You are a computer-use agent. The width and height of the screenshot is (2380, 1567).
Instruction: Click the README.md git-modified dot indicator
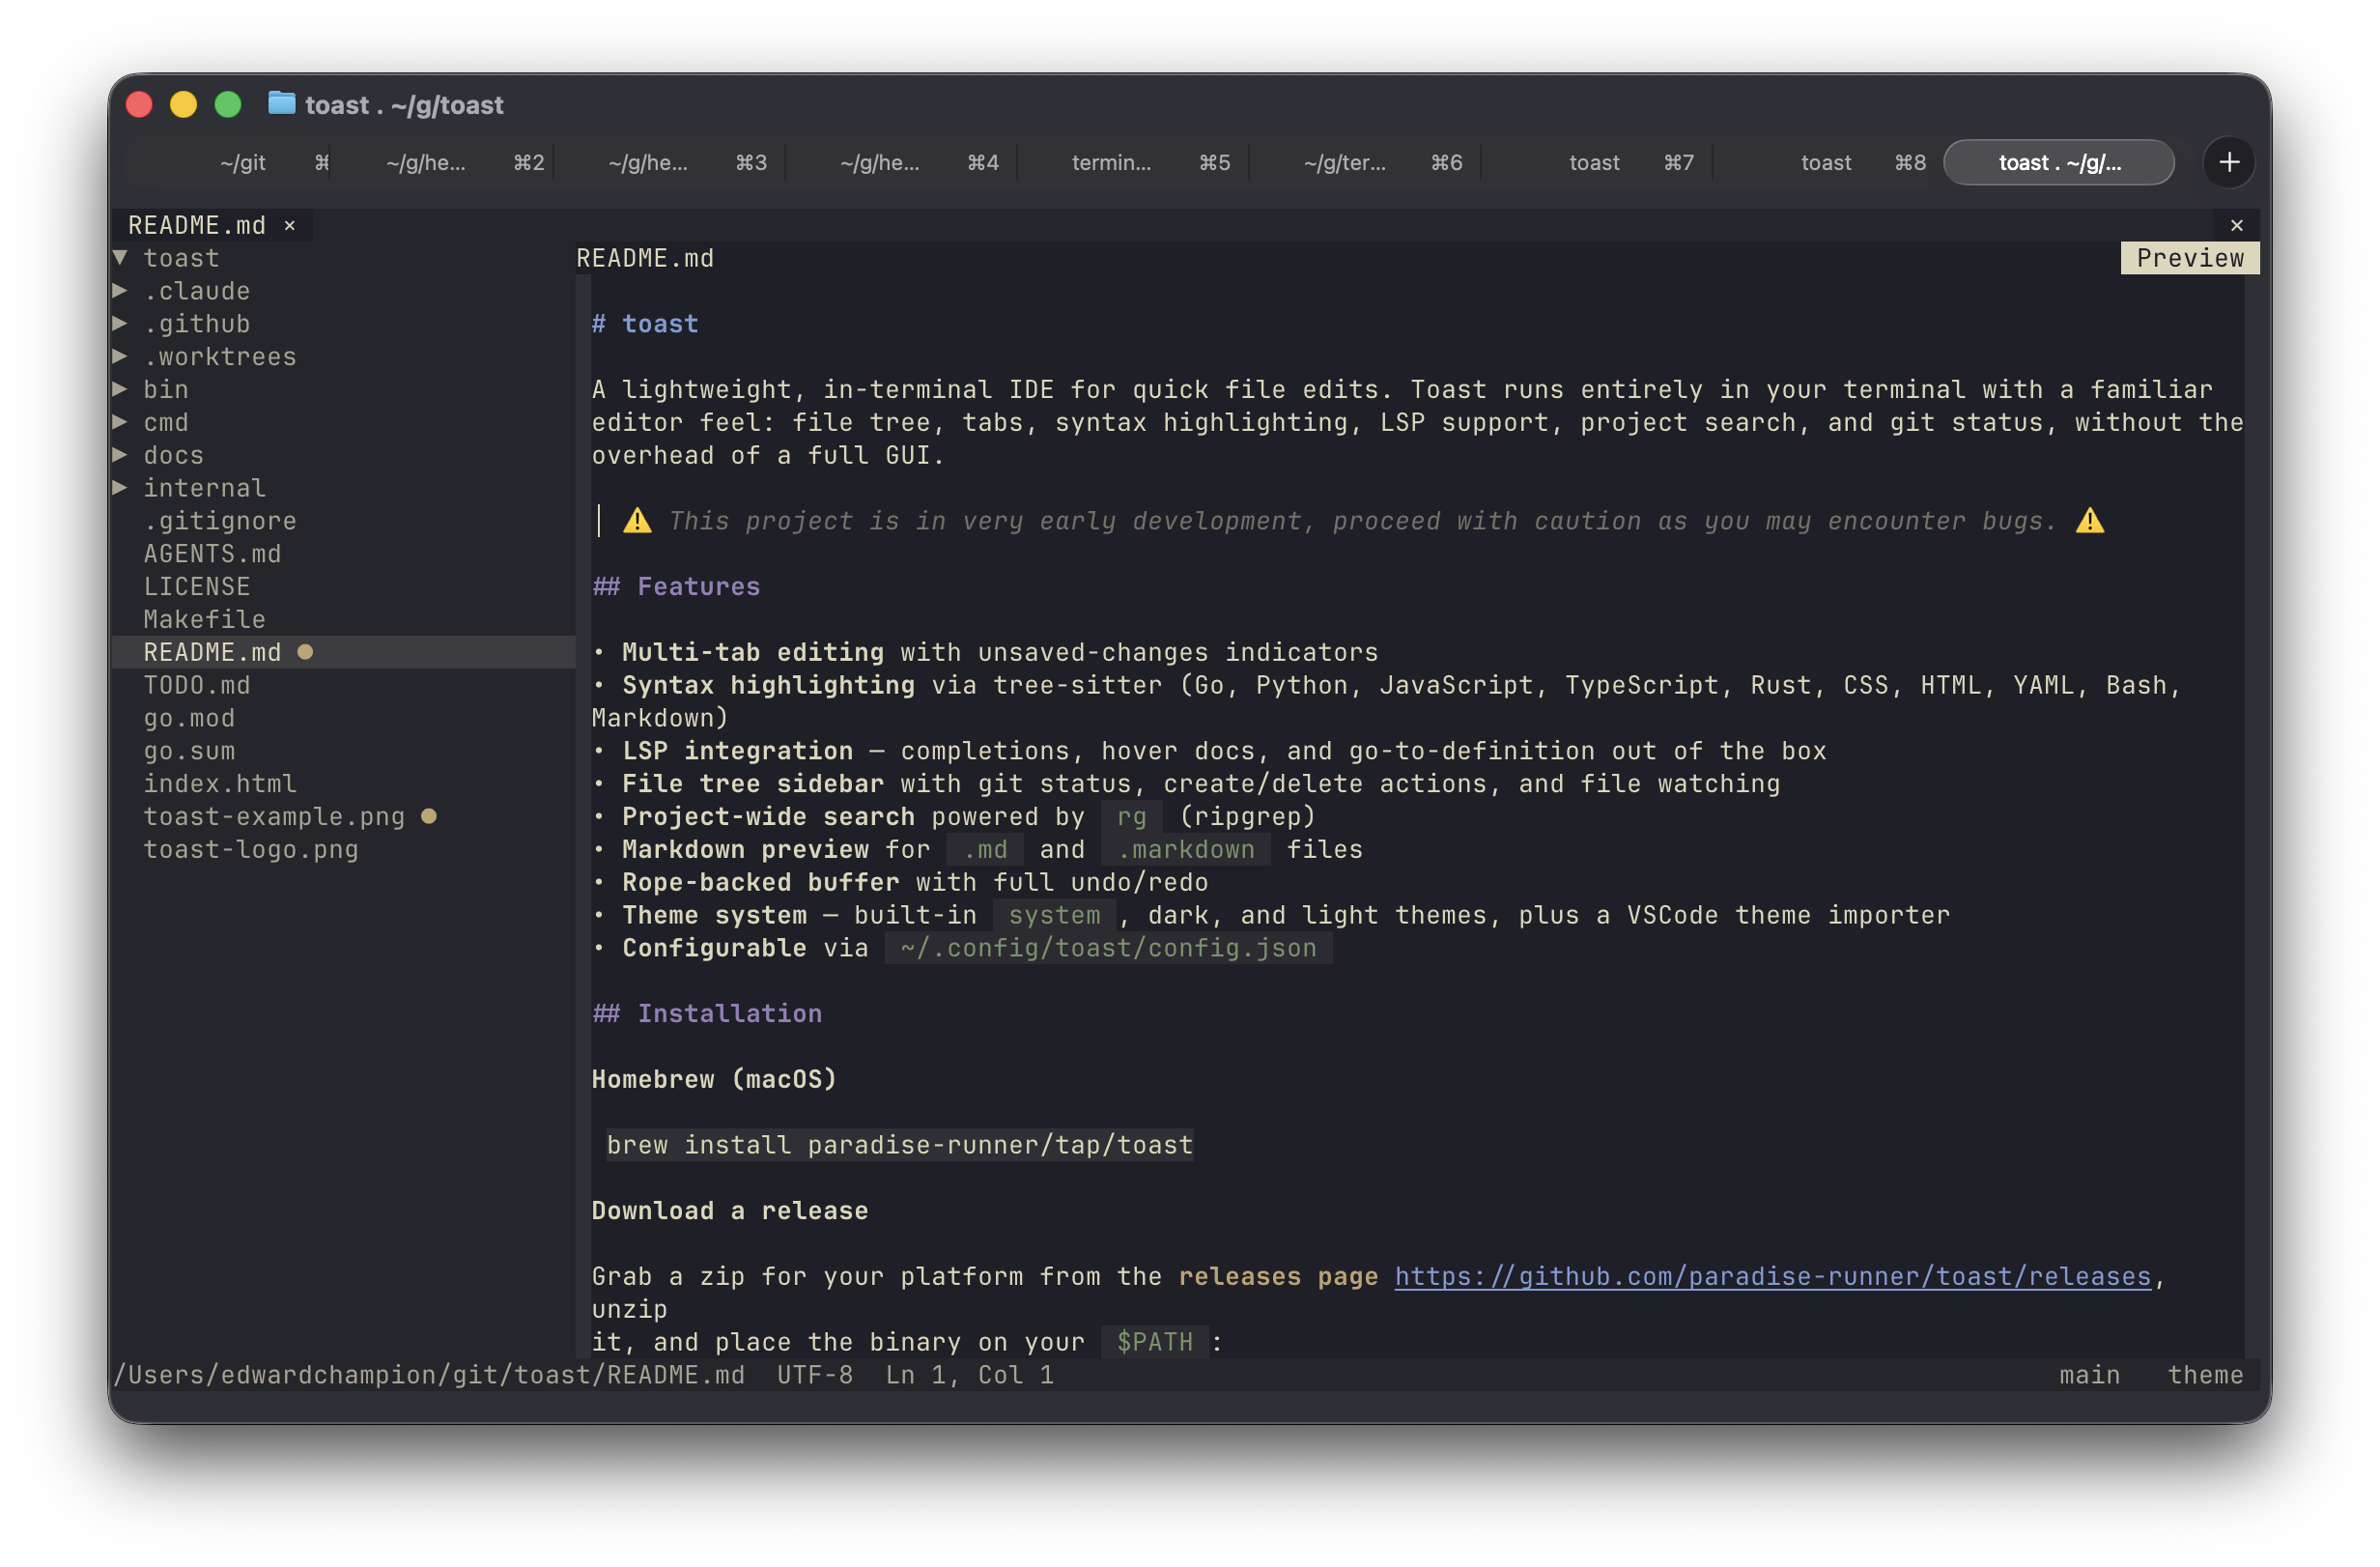(305, 652)
